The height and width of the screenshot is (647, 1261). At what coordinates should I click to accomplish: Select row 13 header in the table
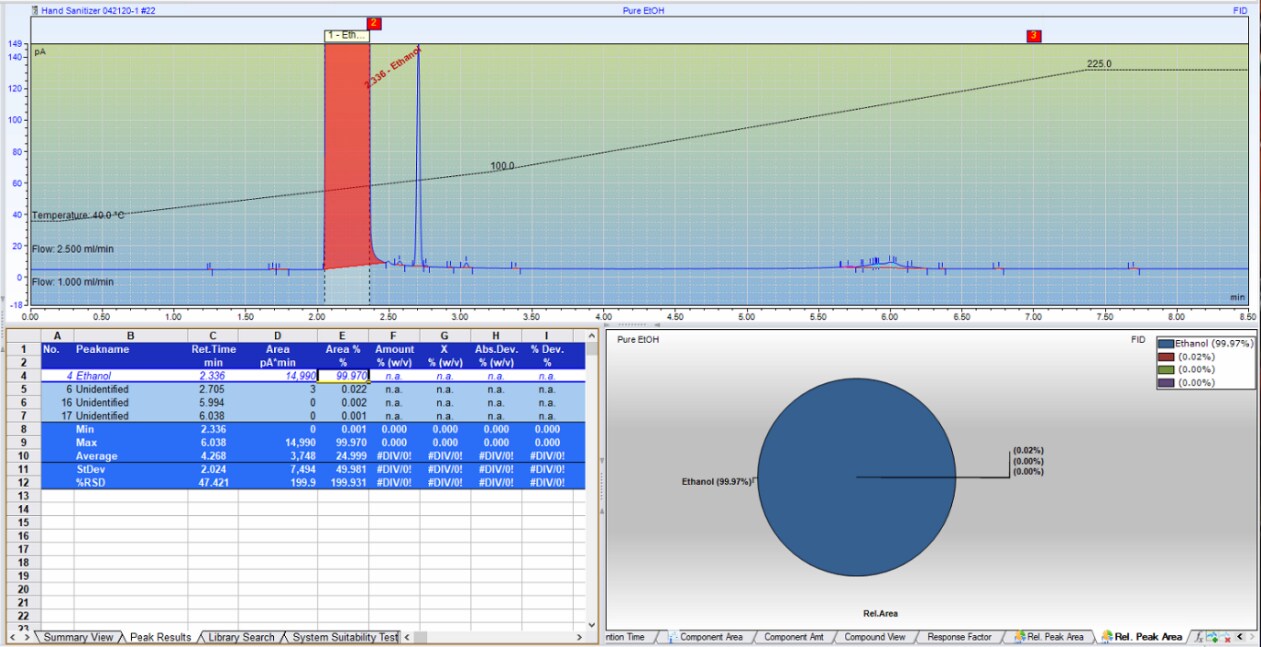tap(22, 496)
